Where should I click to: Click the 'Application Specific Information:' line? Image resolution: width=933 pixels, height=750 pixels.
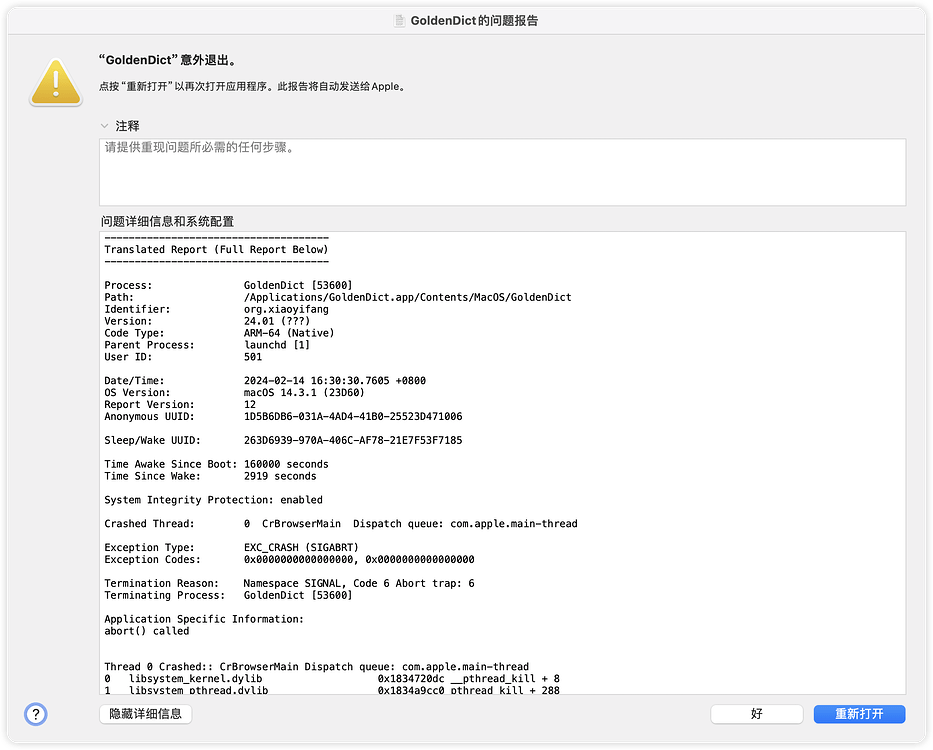coord(203,618)
